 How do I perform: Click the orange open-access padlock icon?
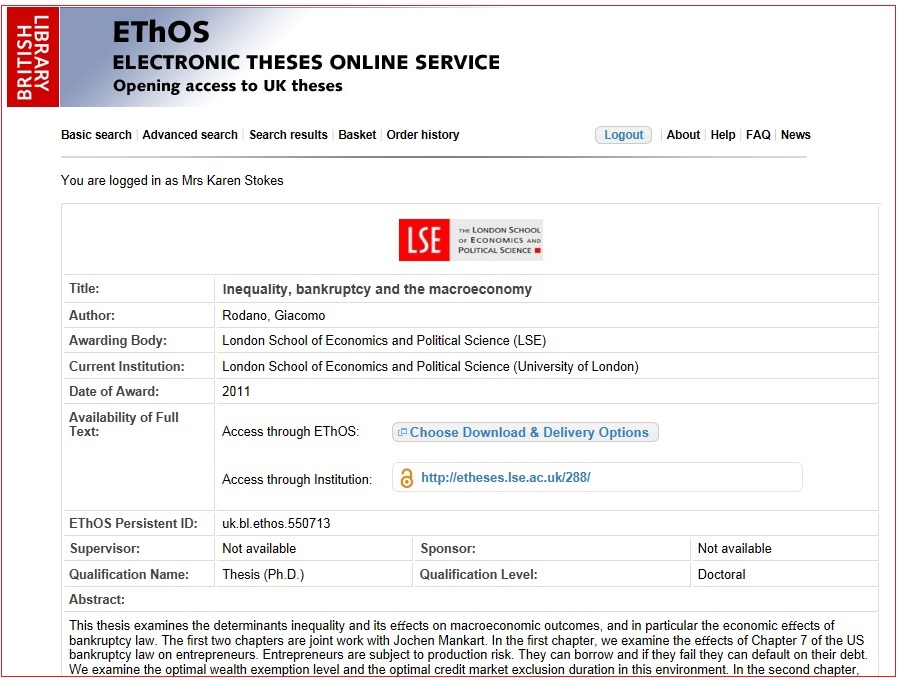tap(406, 478)
